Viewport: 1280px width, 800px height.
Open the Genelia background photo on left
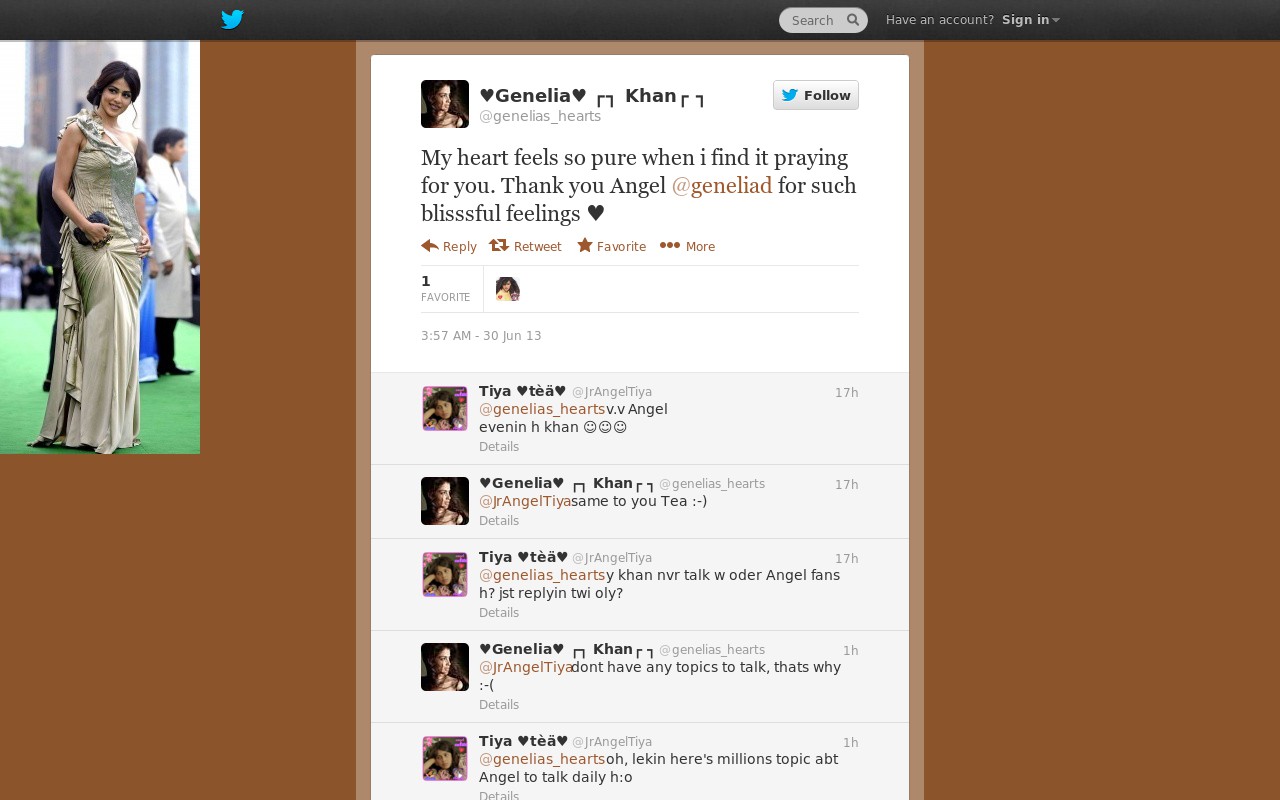[100, 247]
